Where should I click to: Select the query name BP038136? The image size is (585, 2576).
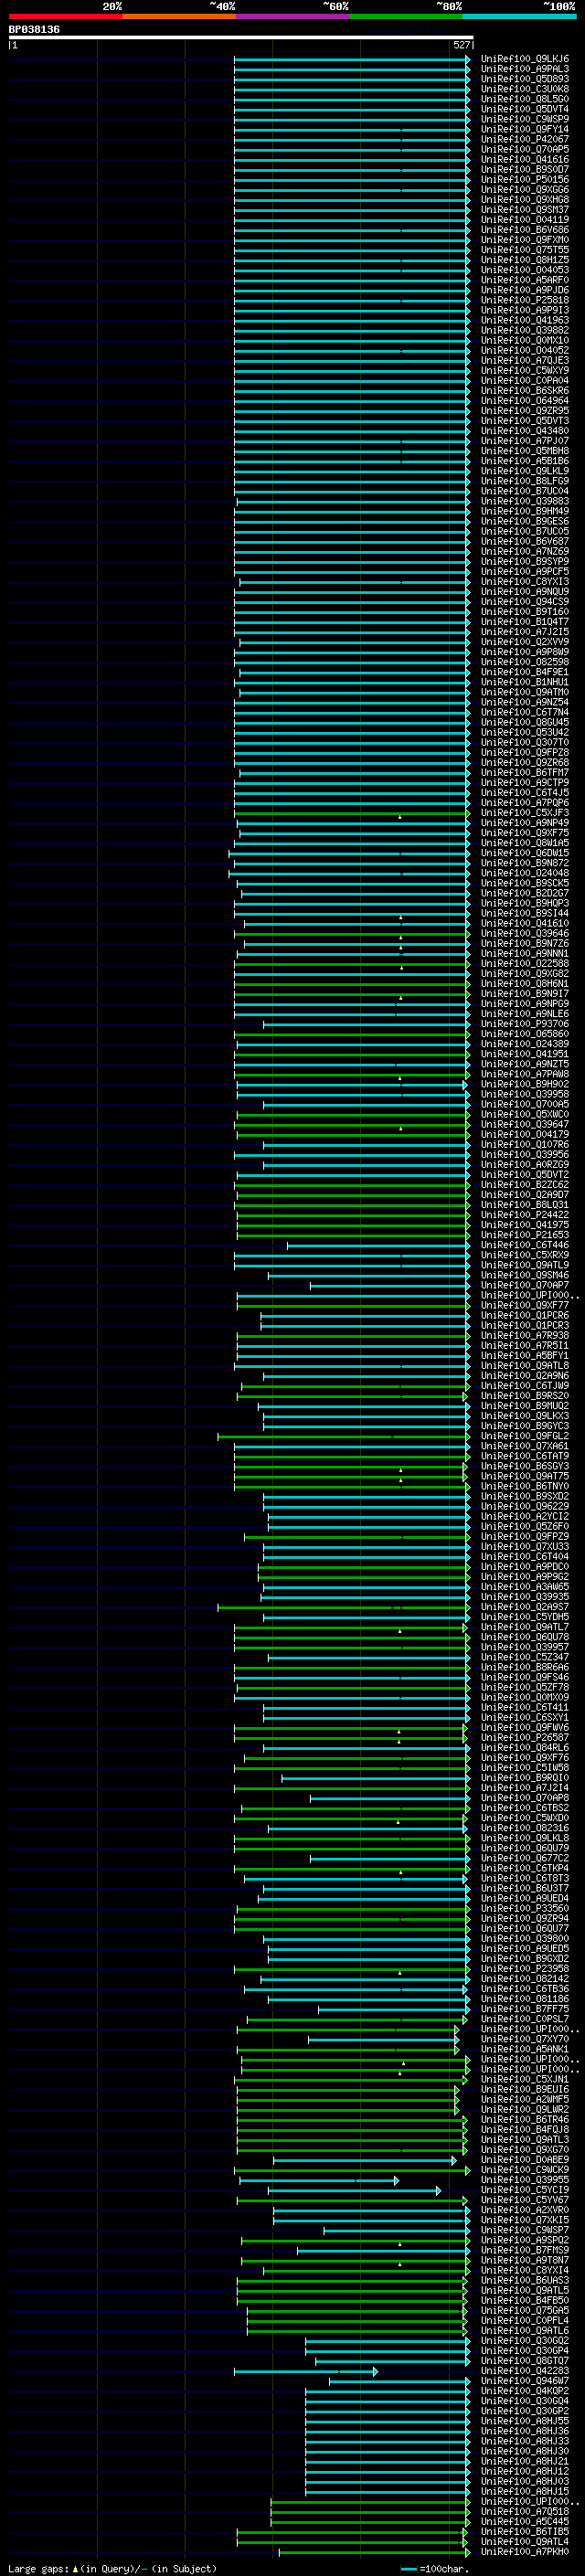pos(34,29)
